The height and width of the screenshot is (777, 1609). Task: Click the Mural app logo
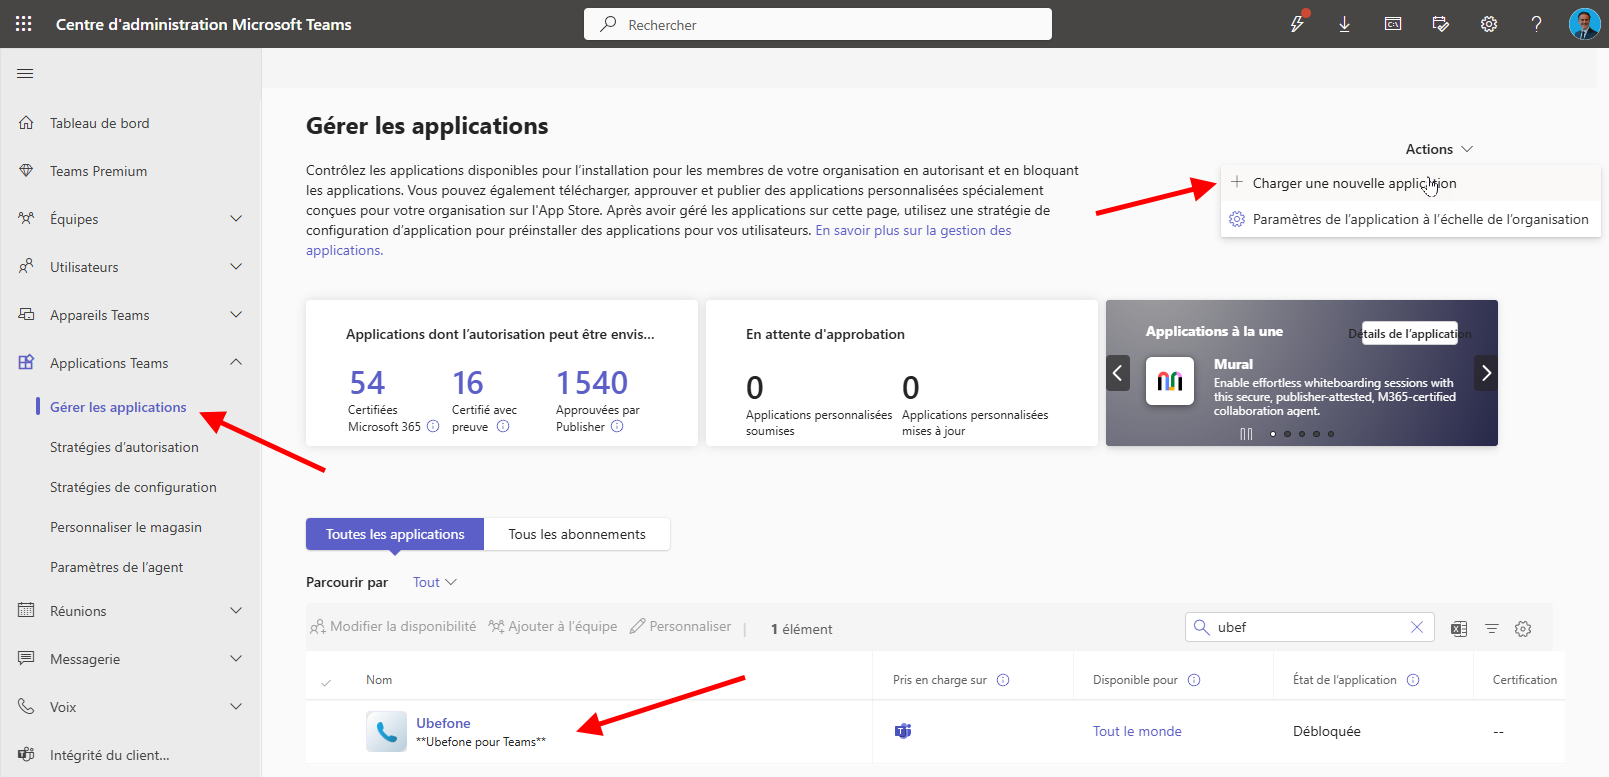(x=1170, y=381)
